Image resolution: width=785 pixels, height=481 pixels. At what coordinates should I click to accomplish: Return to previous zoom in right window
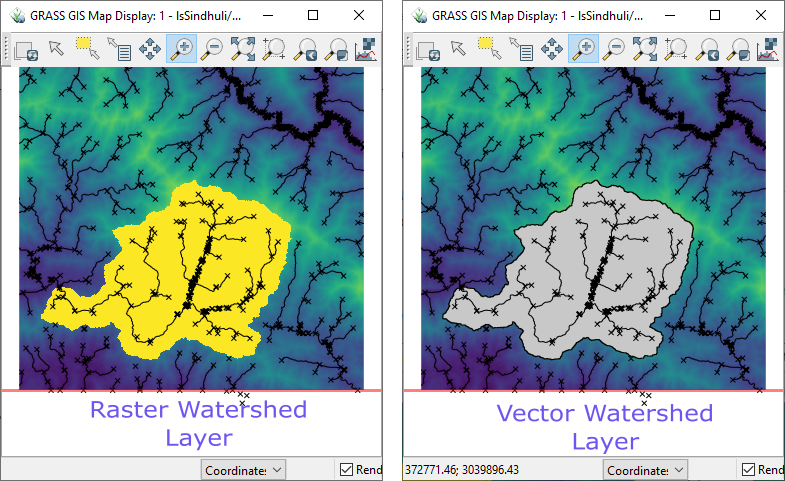click(x=707, y=48)
